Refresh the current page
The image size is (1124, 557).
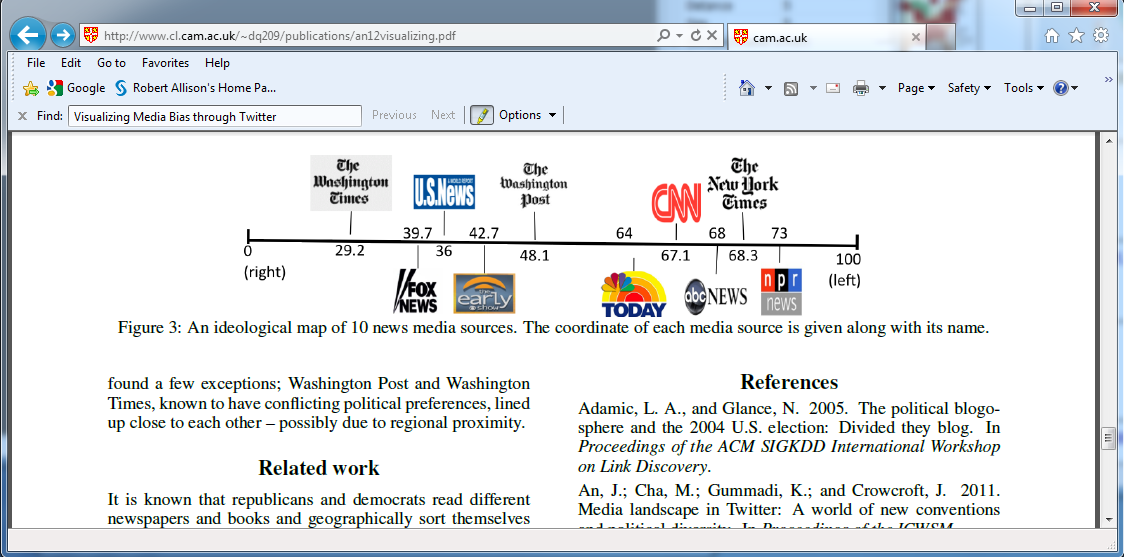(695, 36)
